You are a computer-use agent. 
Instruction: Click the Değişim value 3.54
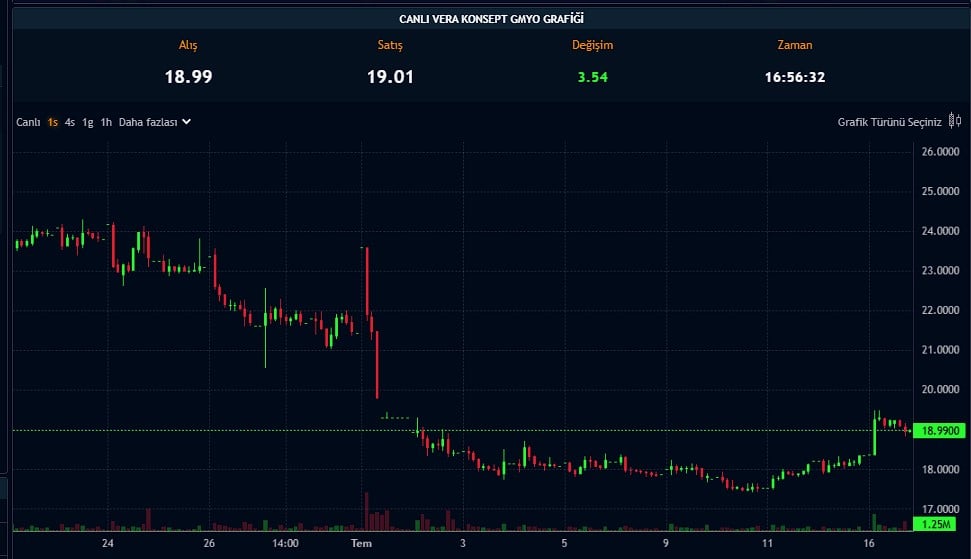pyautogui.click(x=592, y=77)
